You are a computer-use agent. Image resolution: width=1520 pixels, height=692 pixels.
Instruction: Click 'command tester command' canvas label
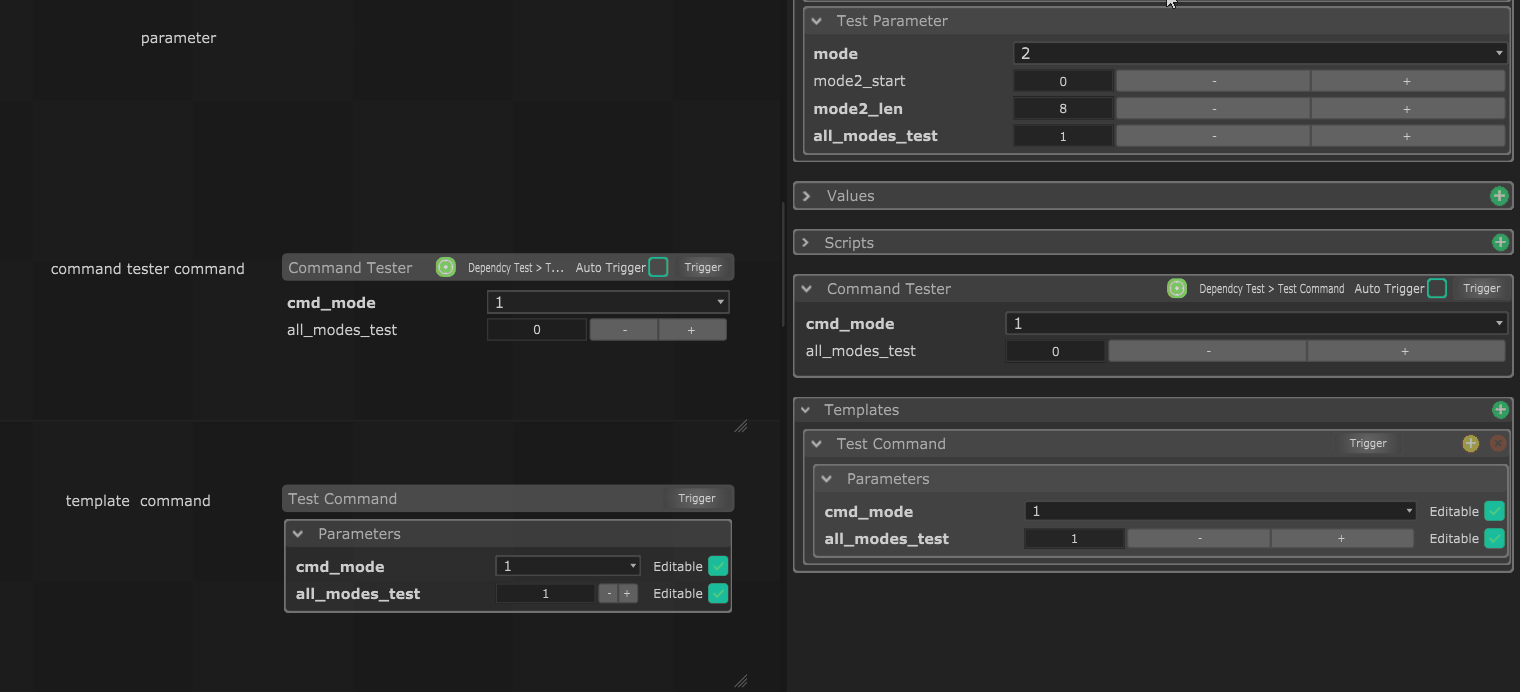tap(148, 268)
